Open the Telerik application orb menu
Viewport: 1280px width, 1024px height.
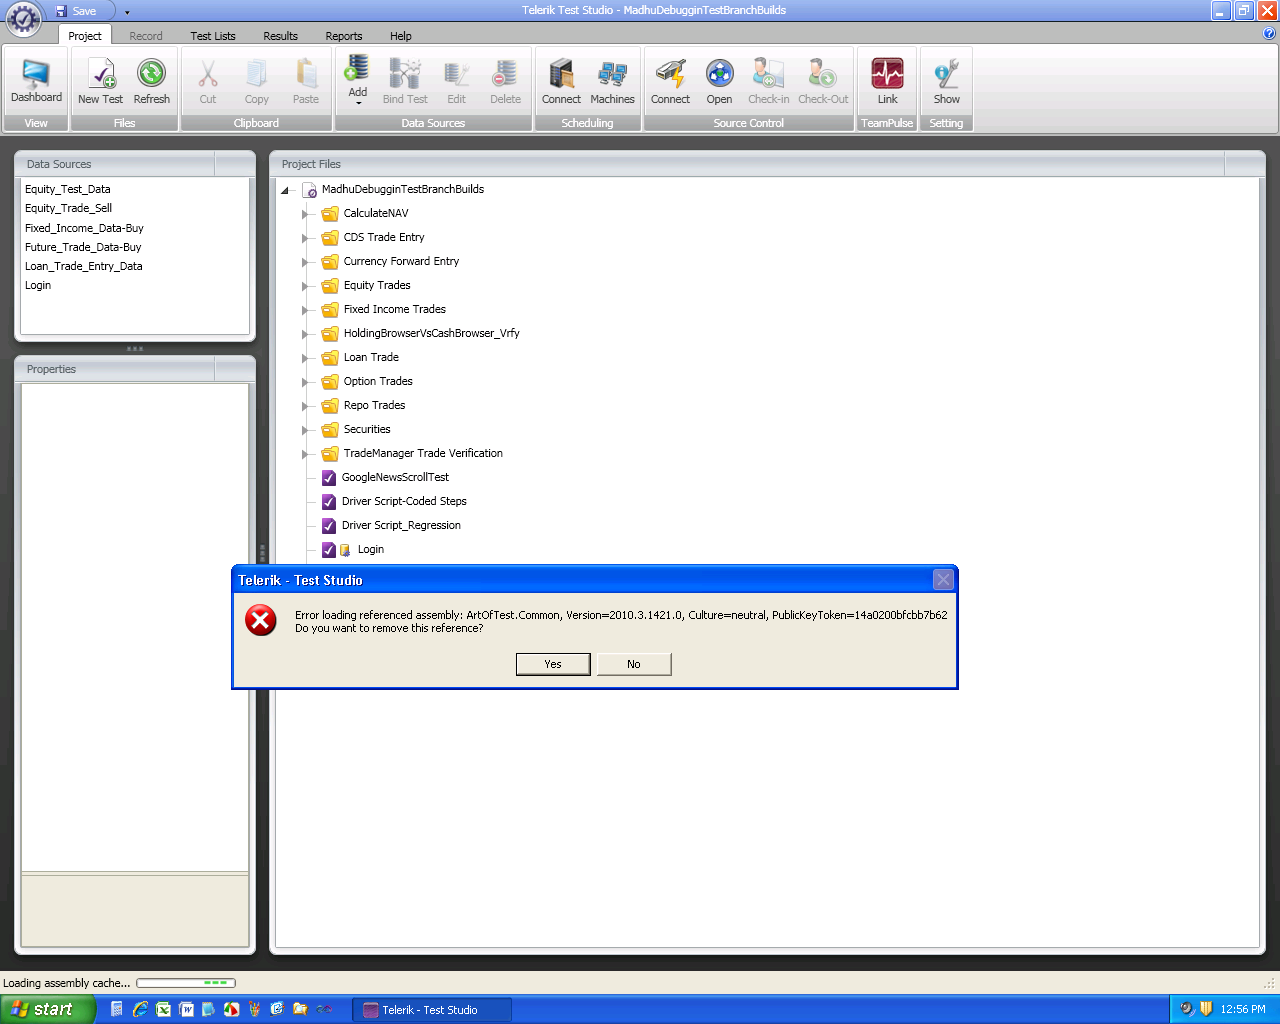pos(23,19)
